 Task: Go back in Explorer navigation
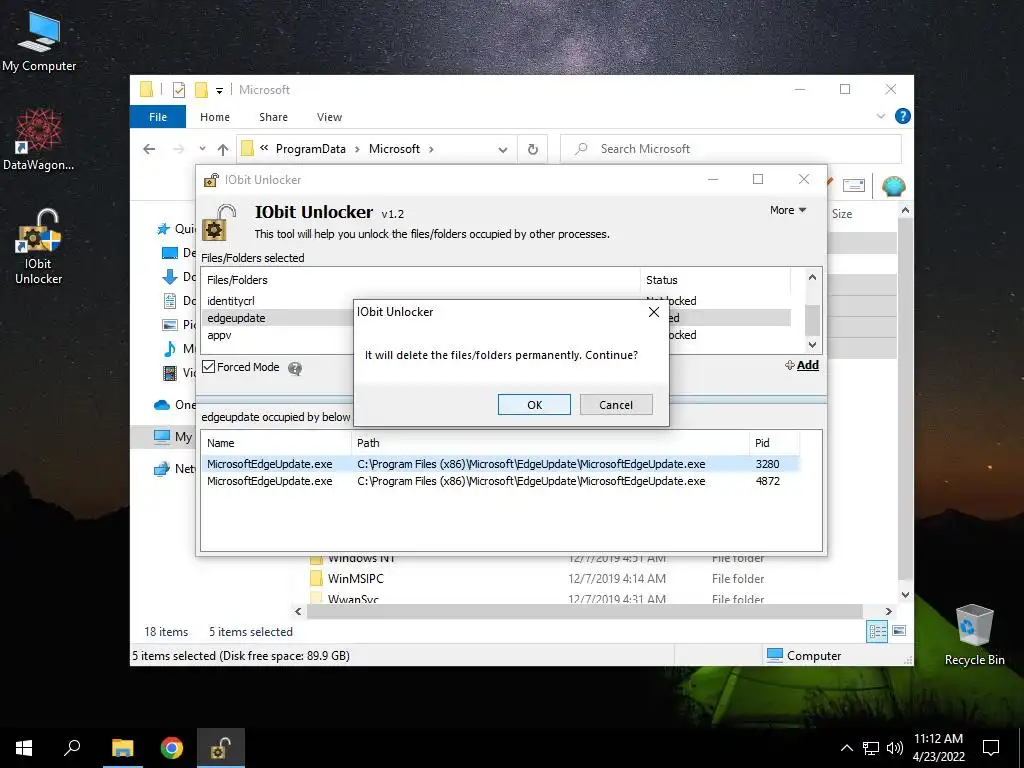coord(149,149)
